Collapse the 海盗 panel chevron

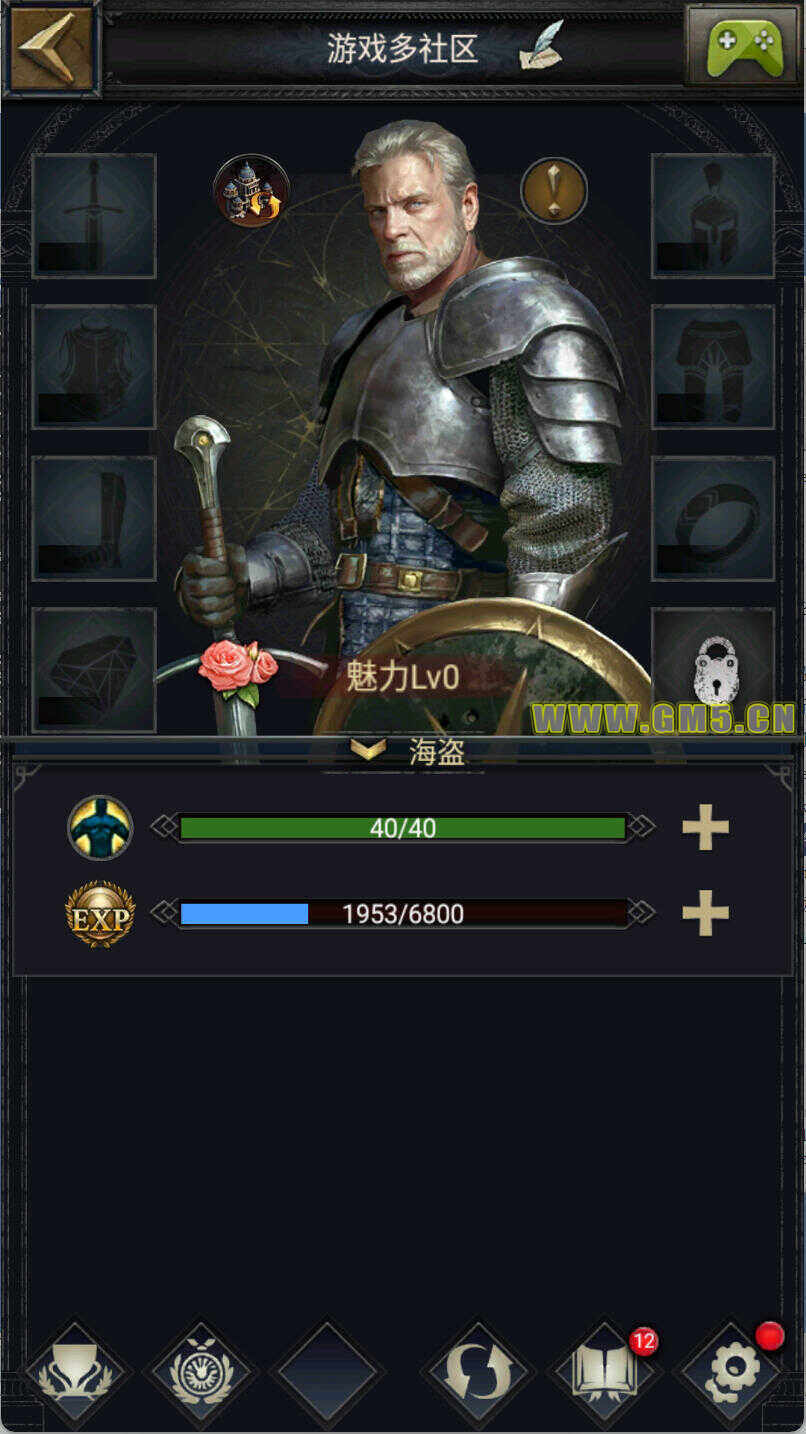pos(368,750)
